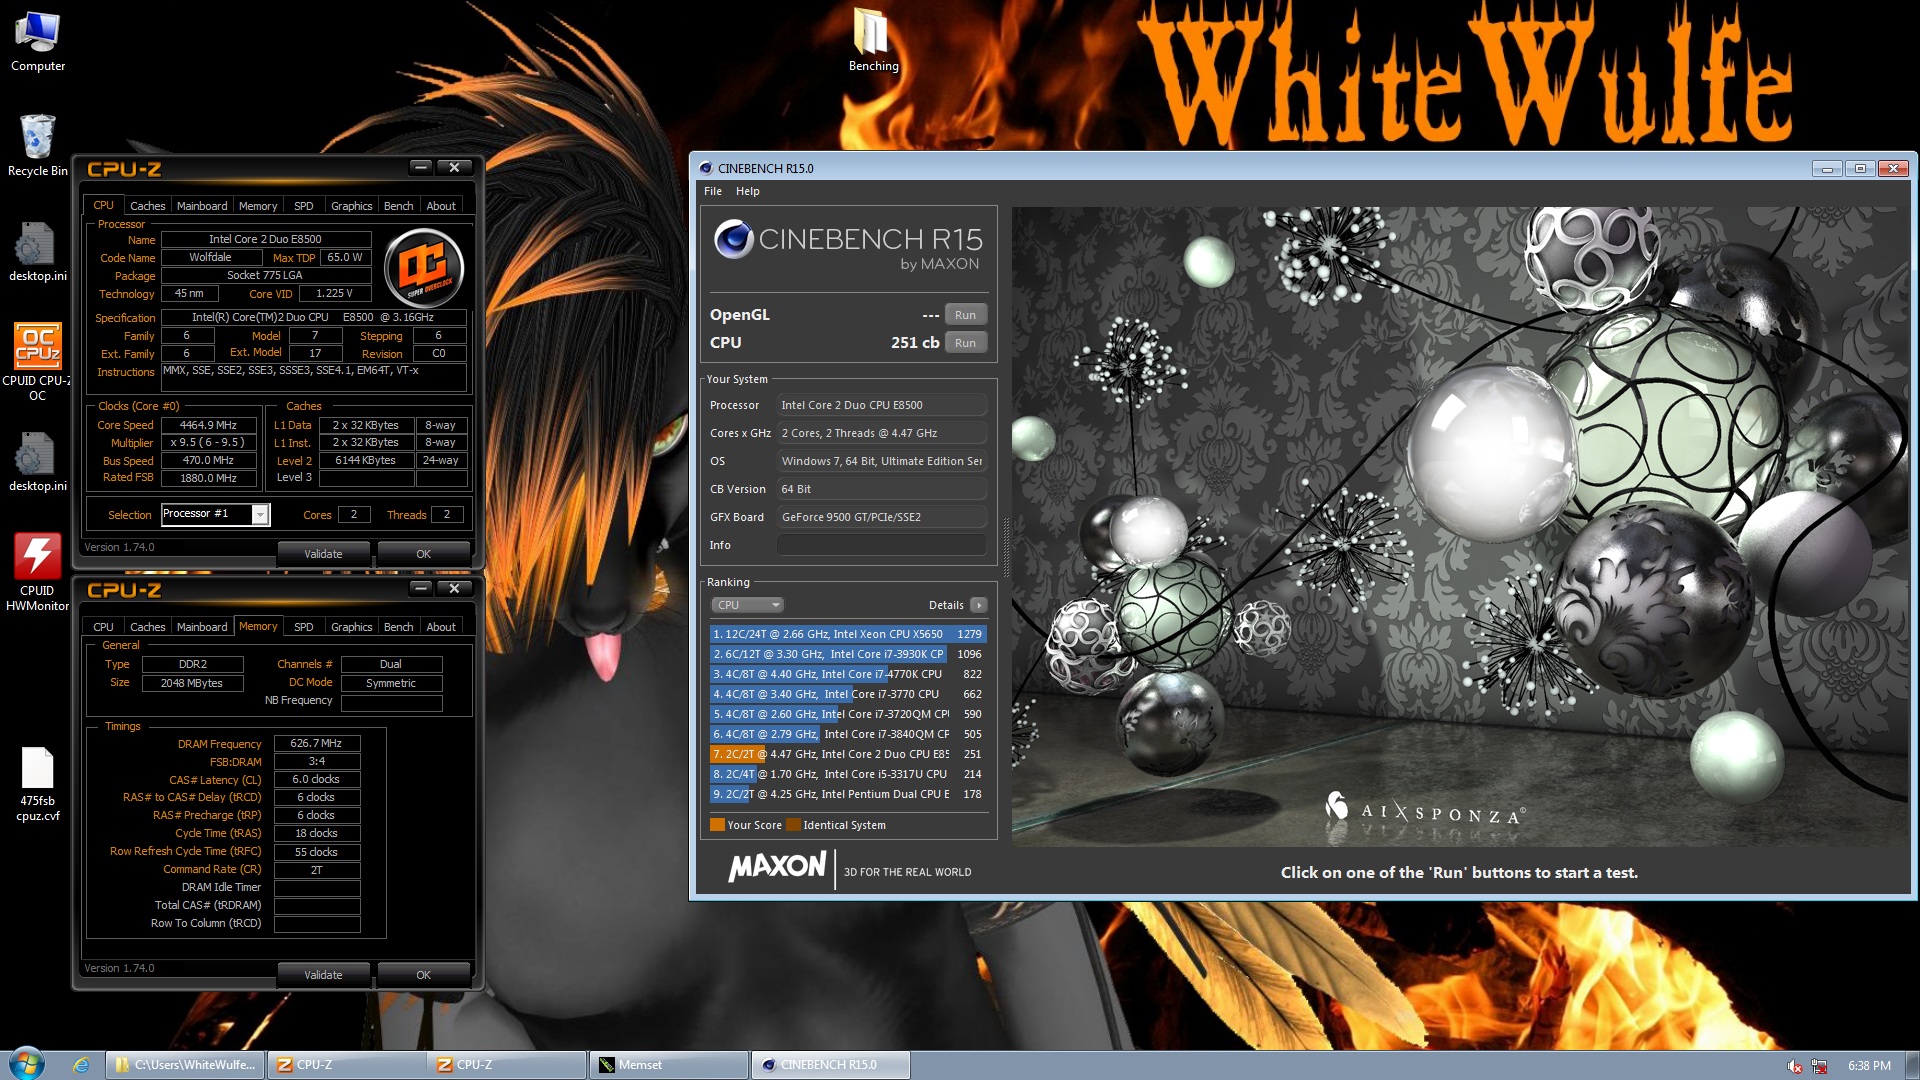Click the Your Score orange swatch legend
The image size is (1920, 1080).
coord(717,825)
